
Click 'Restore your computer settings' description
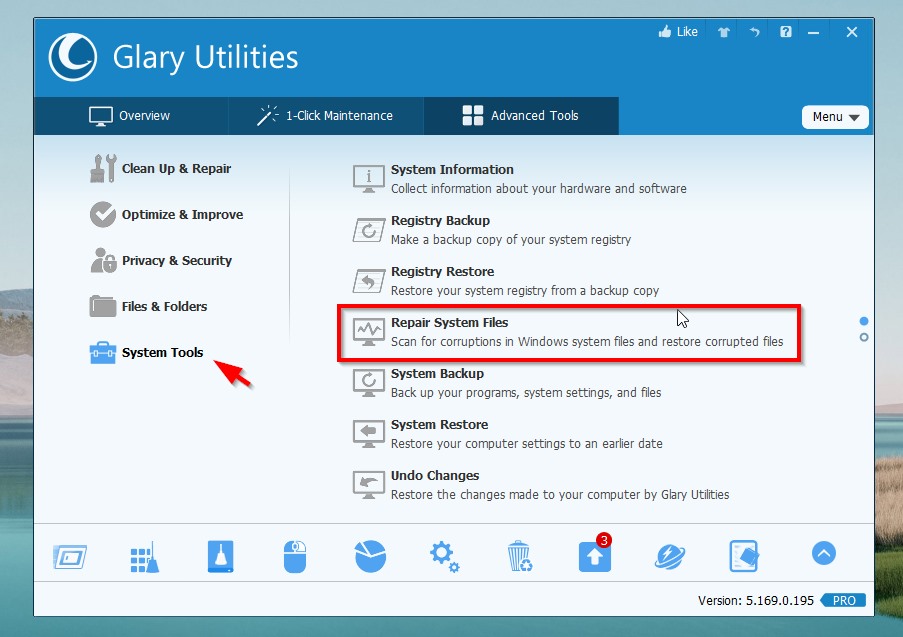coord(527,444)
